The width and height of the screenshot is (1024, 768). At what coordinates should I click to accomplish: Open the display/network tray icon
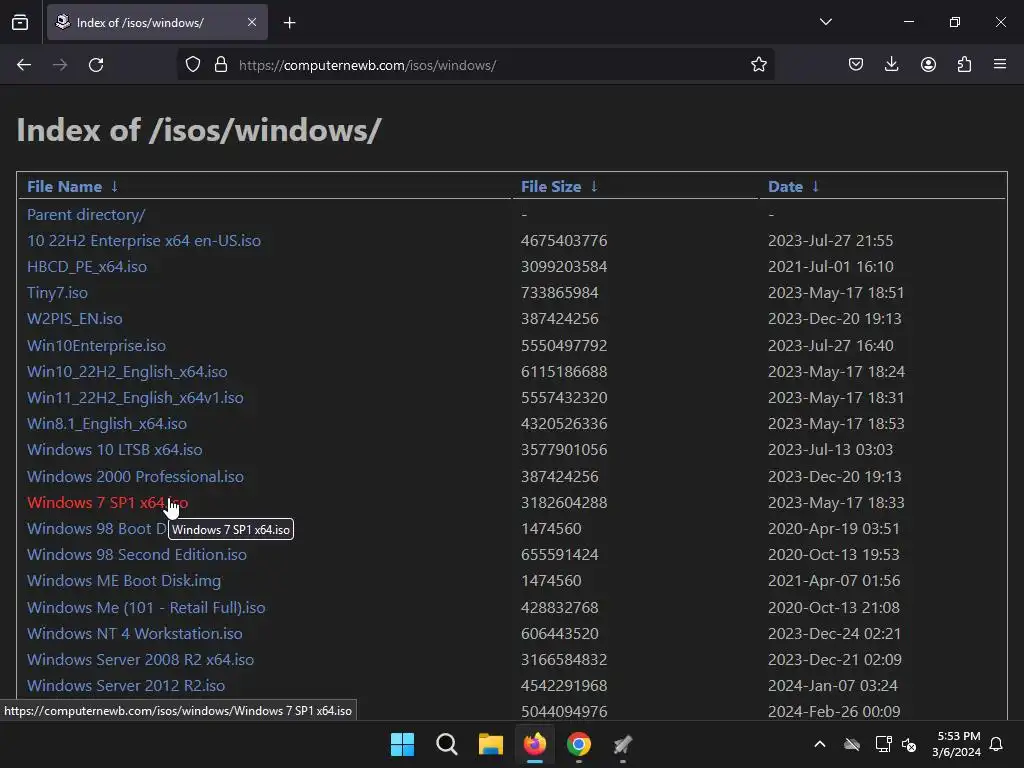point(883,744)
